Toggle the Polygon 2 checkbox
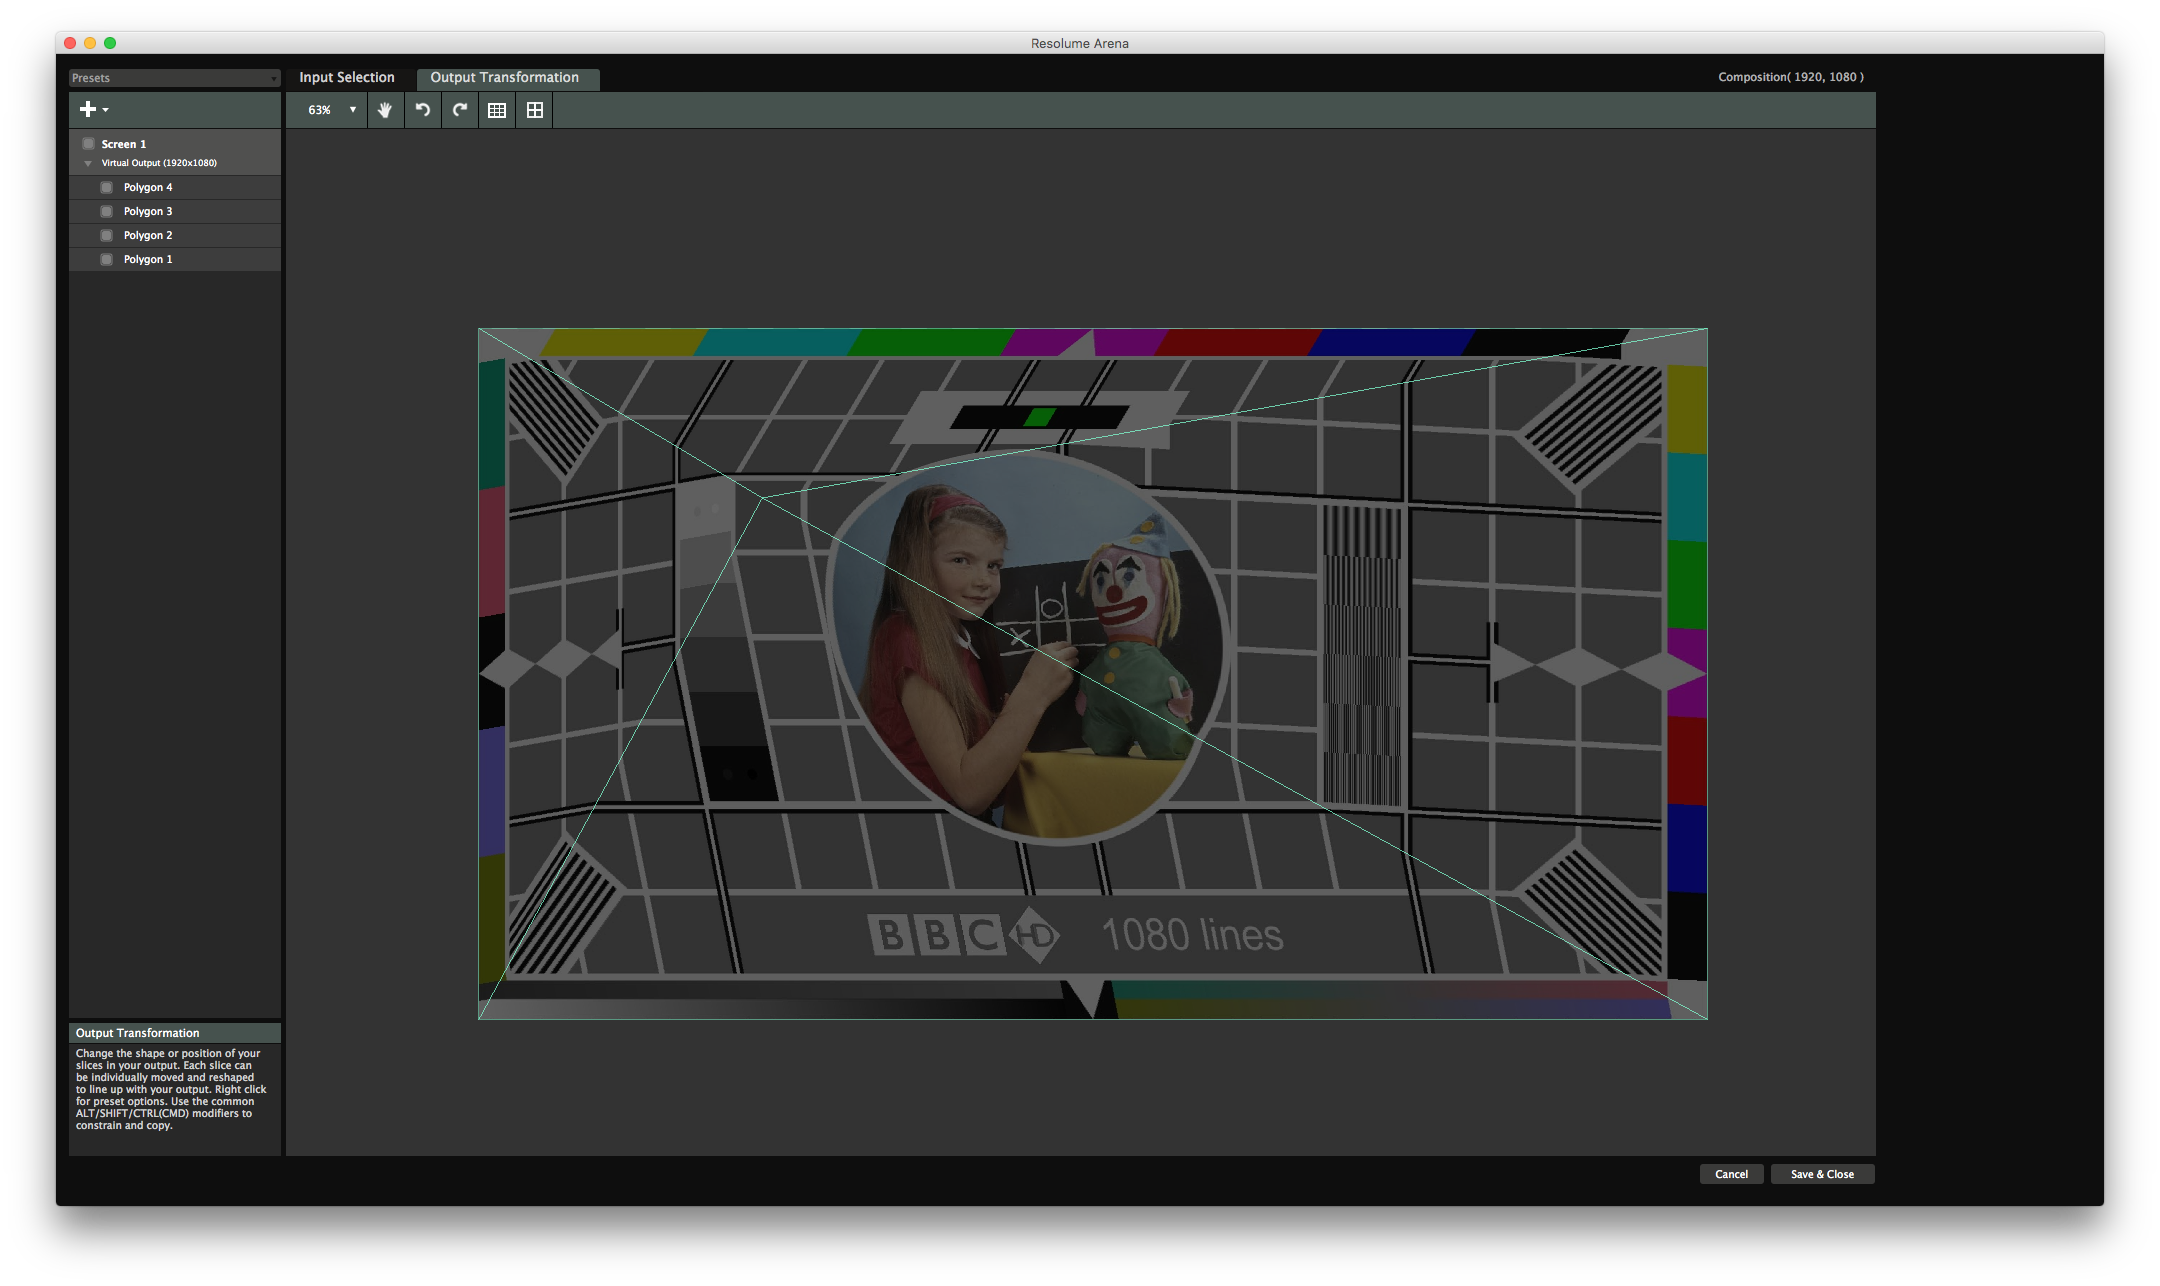This screenshot has height=1286, width=2160. coord(107,235)
